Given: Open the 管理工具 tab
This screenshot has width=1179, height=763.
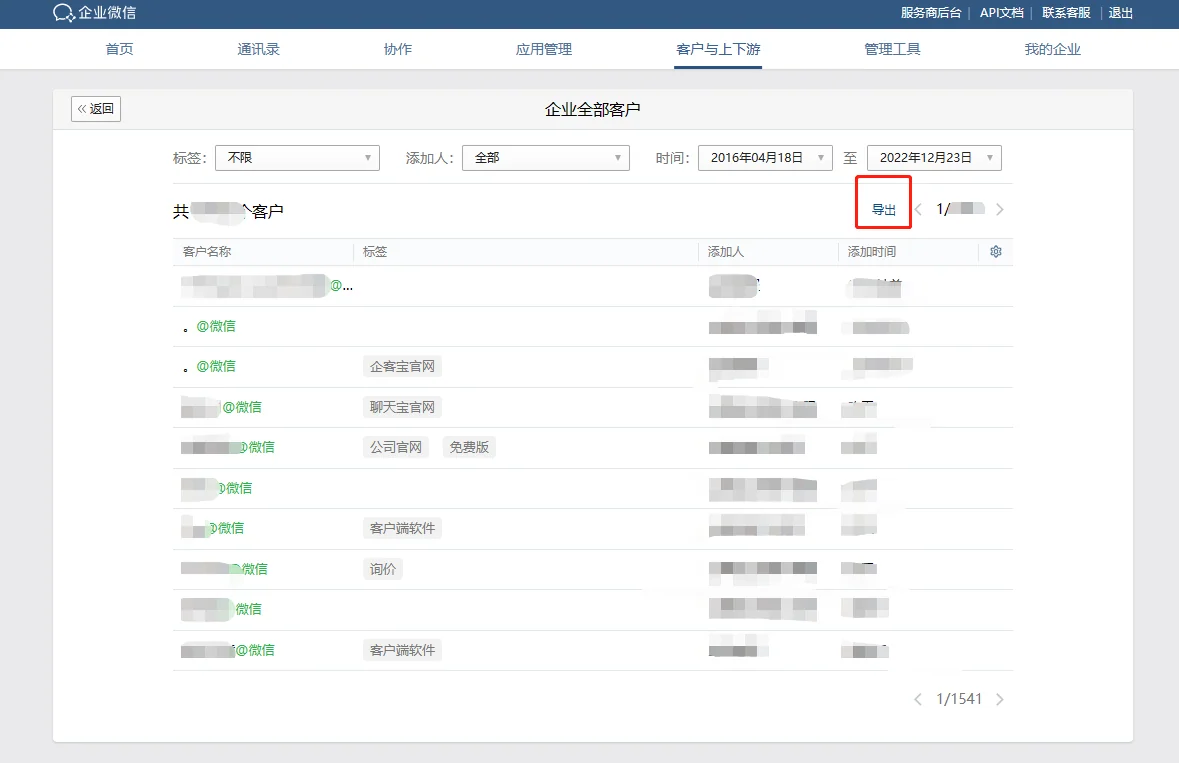Looking at the screenshot, I should pos(892,50).
